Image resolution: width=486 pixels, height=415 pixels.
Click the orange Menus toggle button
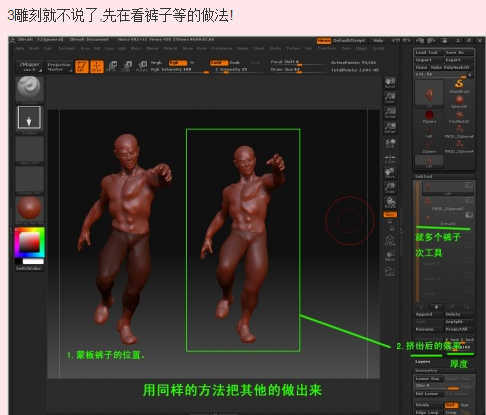coord(324,41)
